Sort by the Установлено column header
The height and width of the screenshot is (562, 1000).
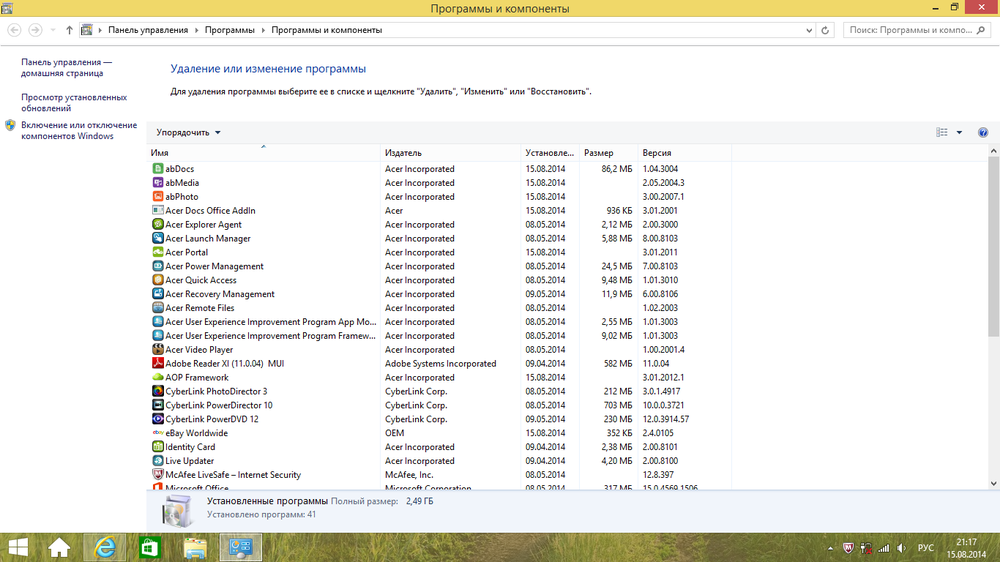(x=550, y=153)
